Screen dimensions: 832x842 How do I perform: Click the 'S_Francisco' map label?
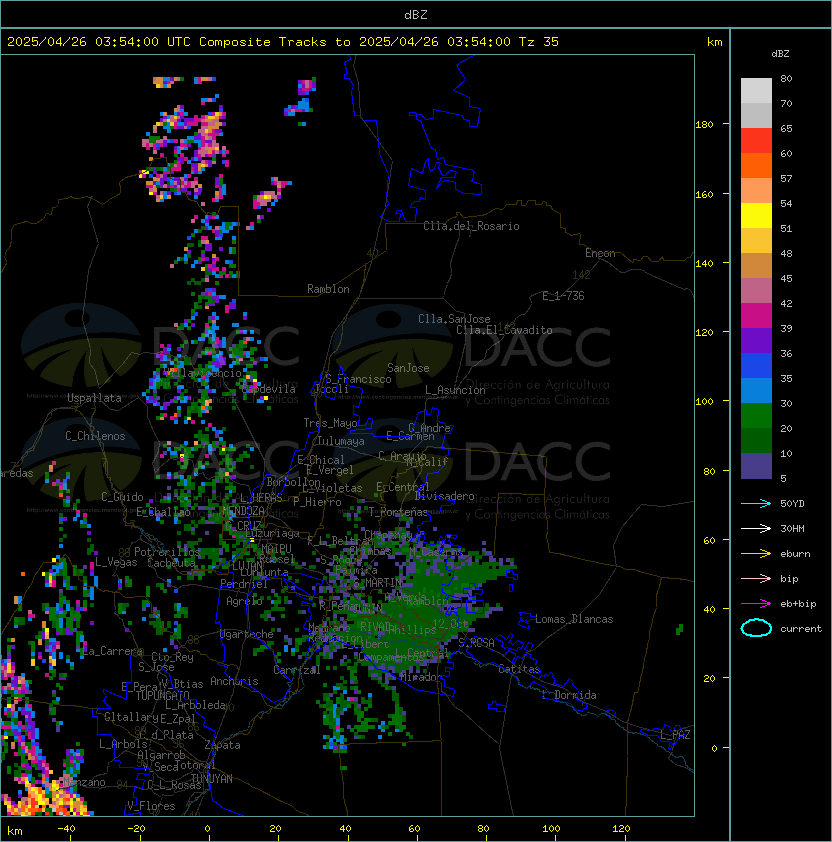358,379
